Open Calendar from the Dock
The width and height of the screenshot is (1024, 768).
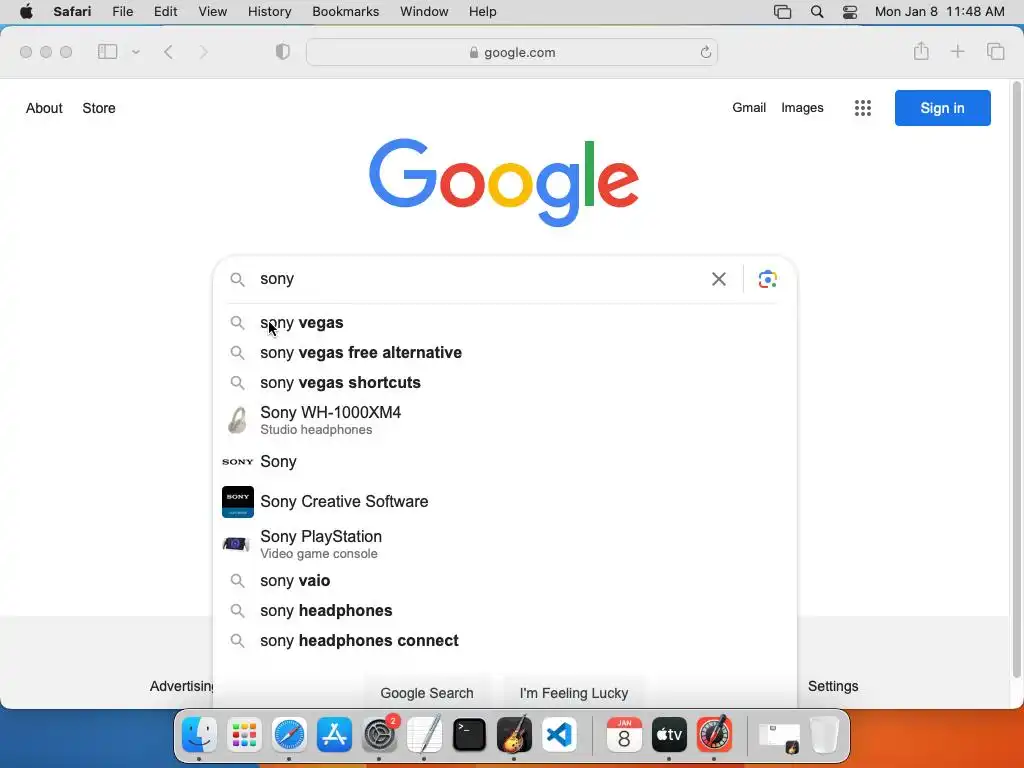pyautogui.click(x=624, y=735)
